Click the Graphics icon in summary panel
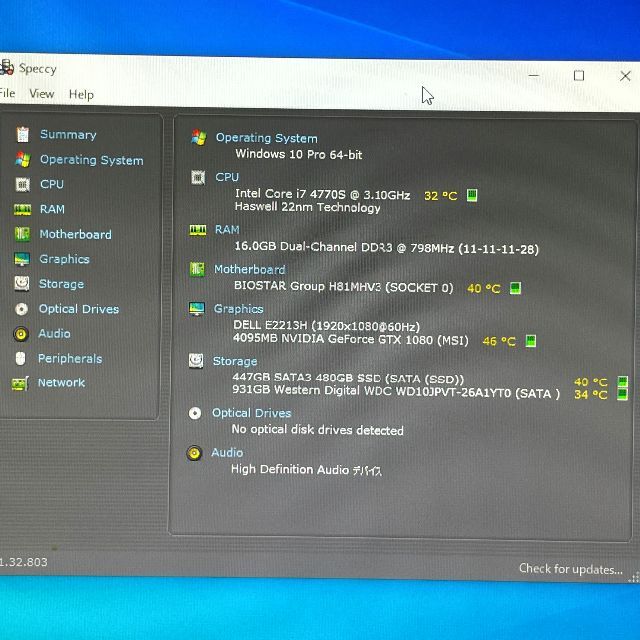The height and width of the screenshot is (640, 640). [197, 309]
